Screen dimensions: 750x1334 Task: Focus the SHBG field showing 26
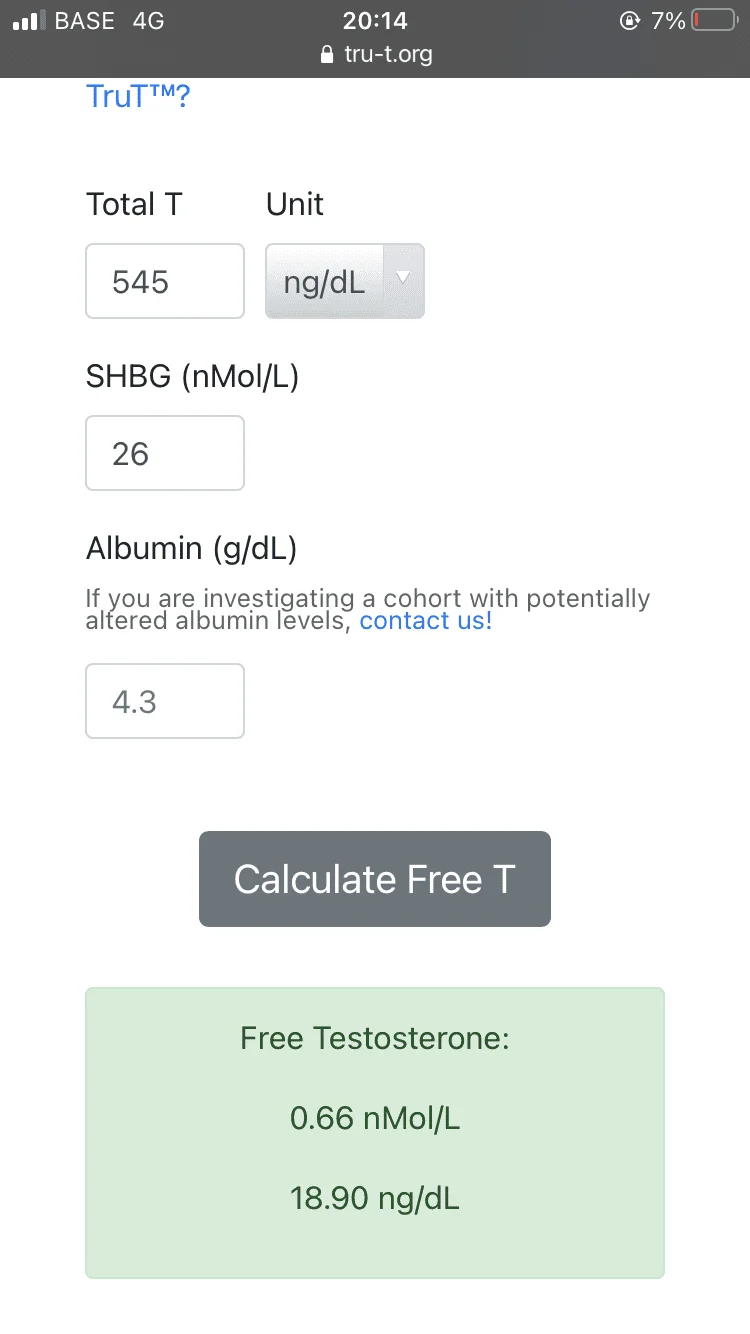(165, 454)
